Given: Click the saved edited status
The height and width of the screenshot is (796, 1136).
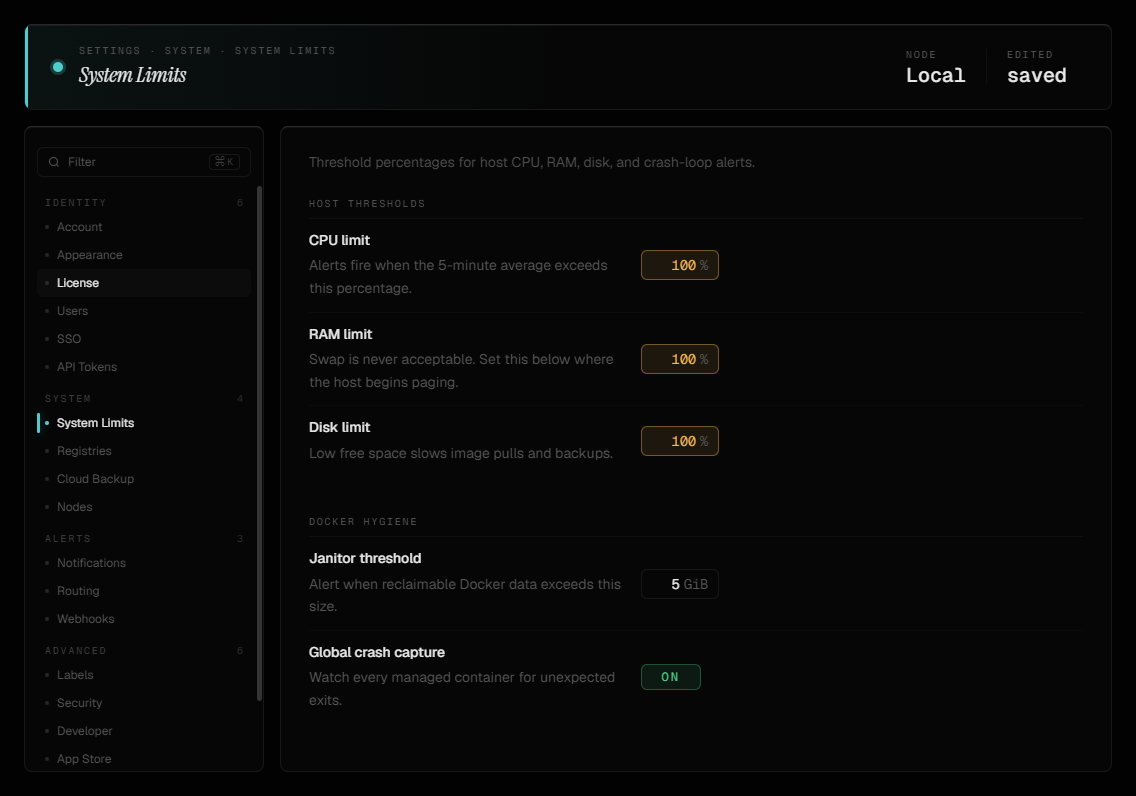Looking at the screenshot, I should (x=1037, y=75).
